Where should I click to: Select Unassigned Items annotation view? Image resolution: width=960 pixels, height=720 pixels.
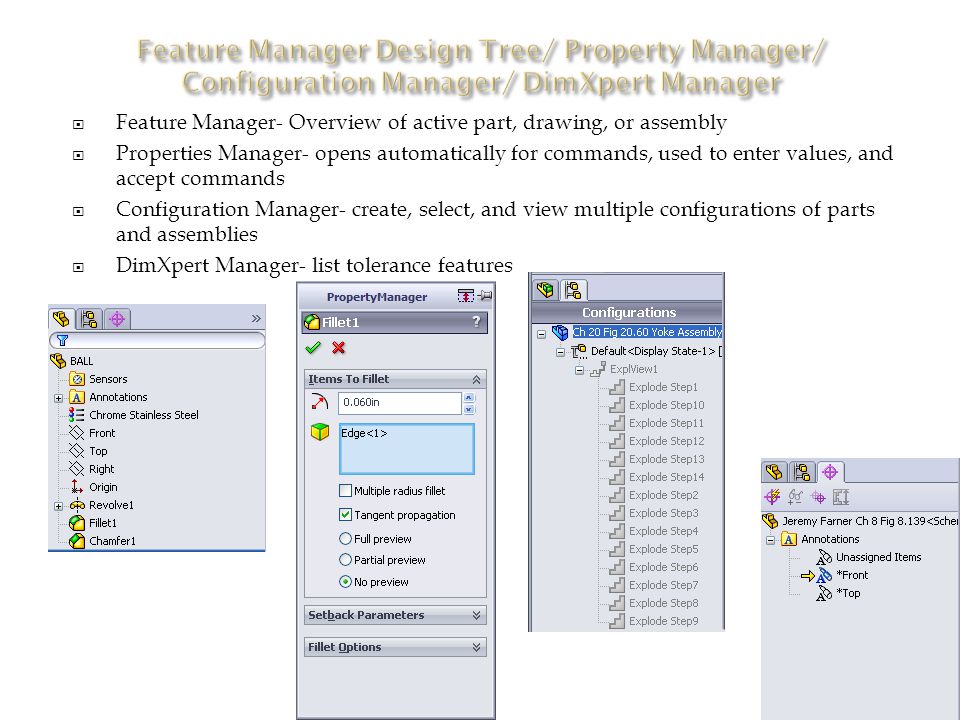click(x=878, y=557)
